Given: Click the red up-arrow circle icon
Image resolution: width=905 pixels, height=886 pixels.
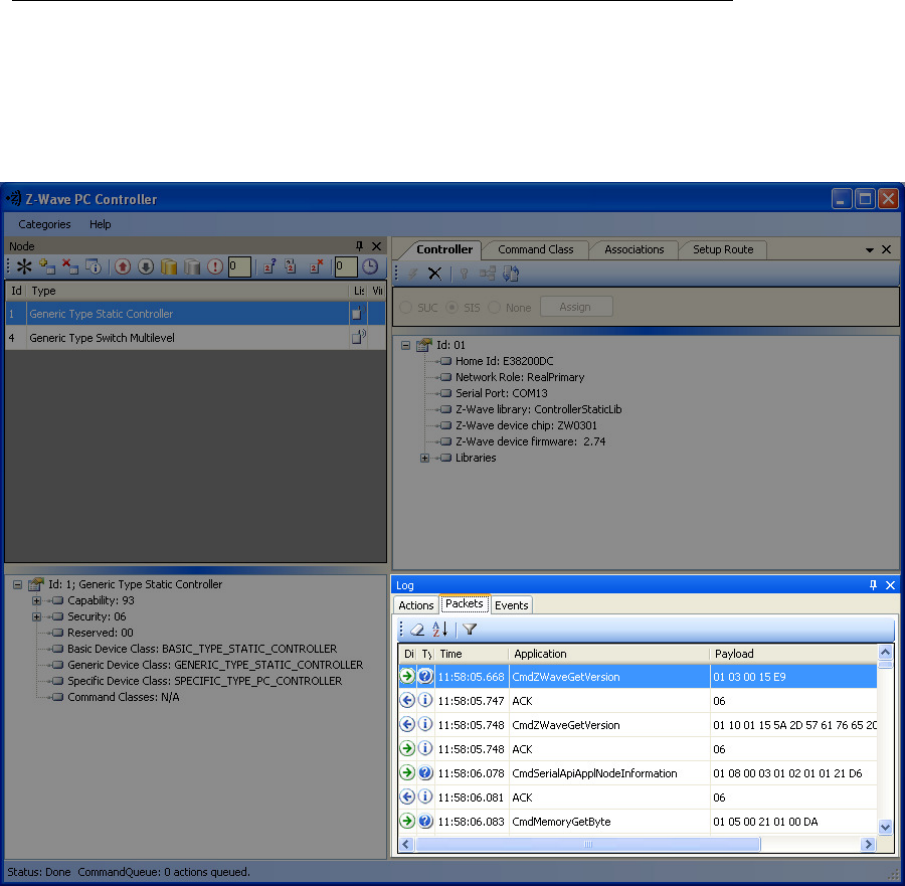Looking at the screenshot, I should [x=122, y=267].
